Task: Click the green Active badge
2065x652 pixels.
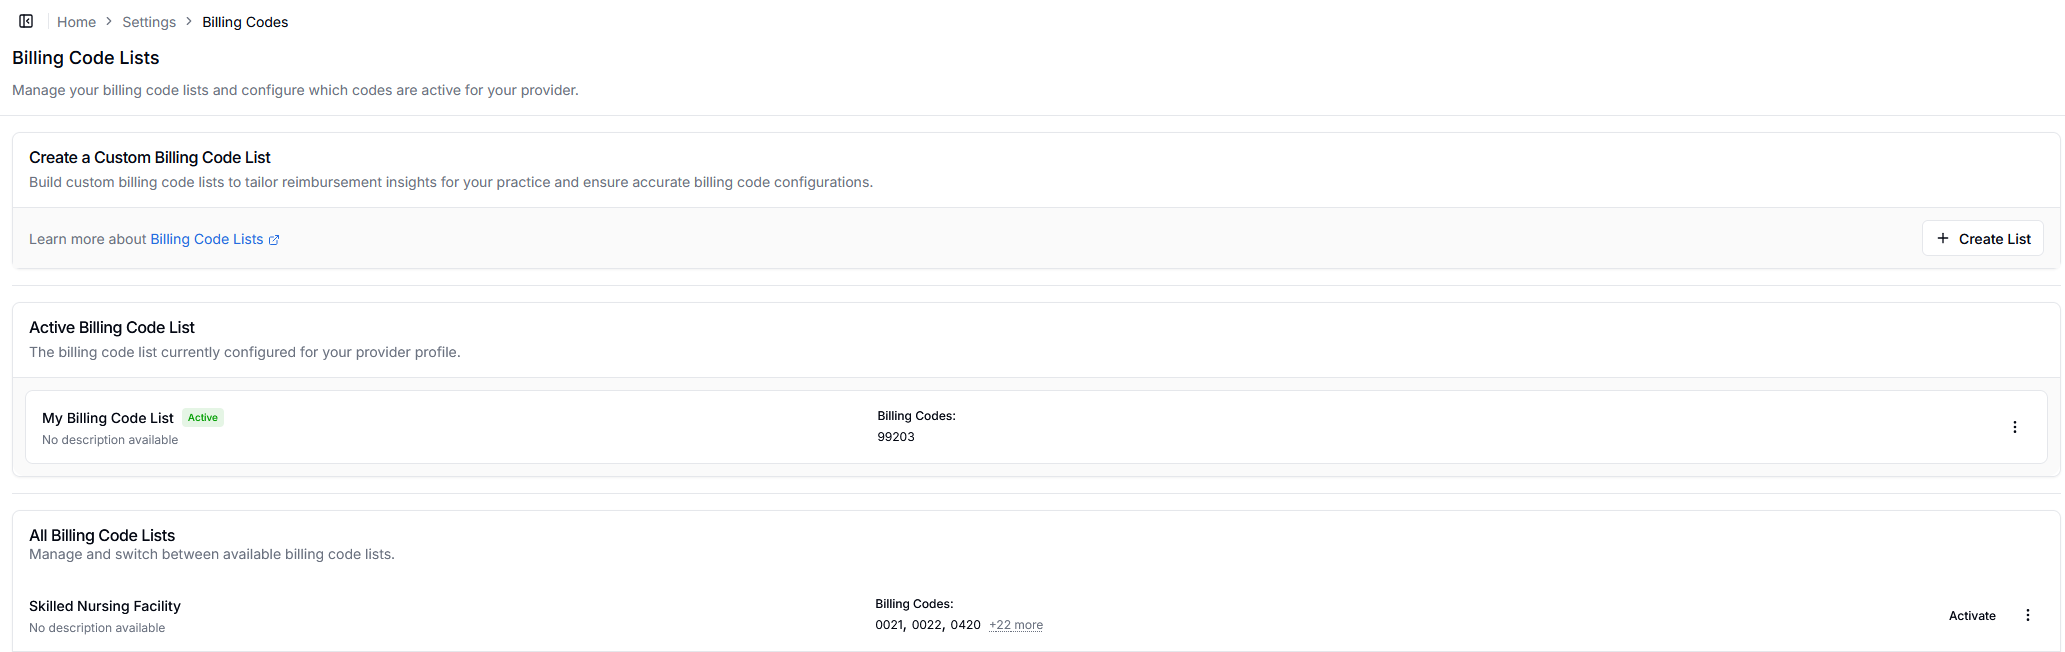Action: (x=202, y=417)
